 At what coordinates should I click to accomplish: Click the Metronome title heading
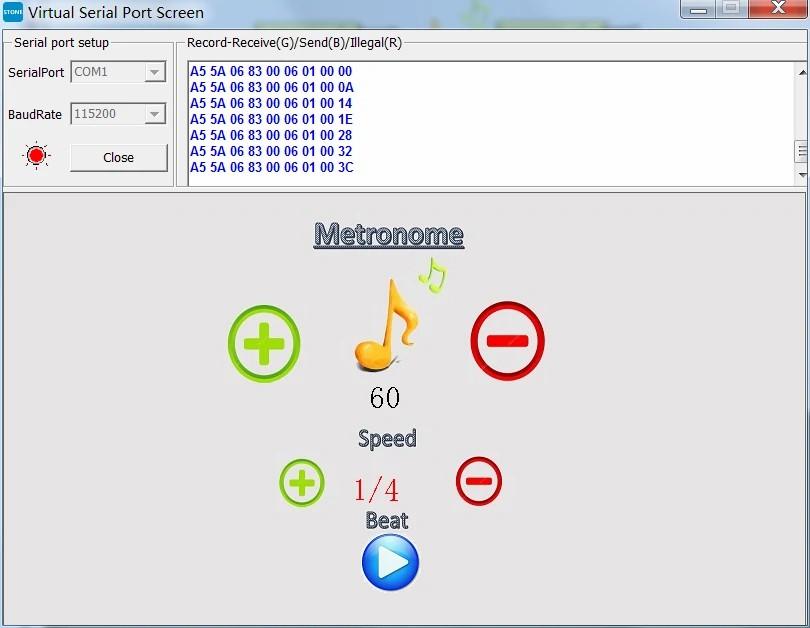388,235
